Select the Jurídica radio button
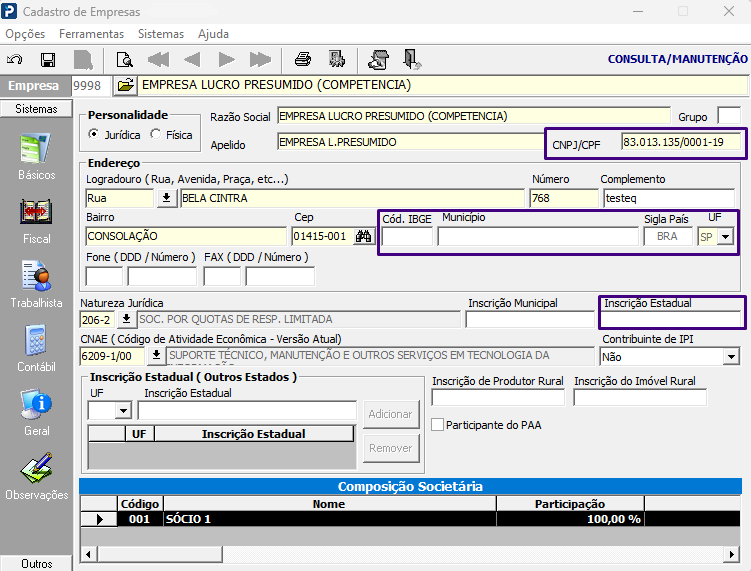 tap(93, 135)
